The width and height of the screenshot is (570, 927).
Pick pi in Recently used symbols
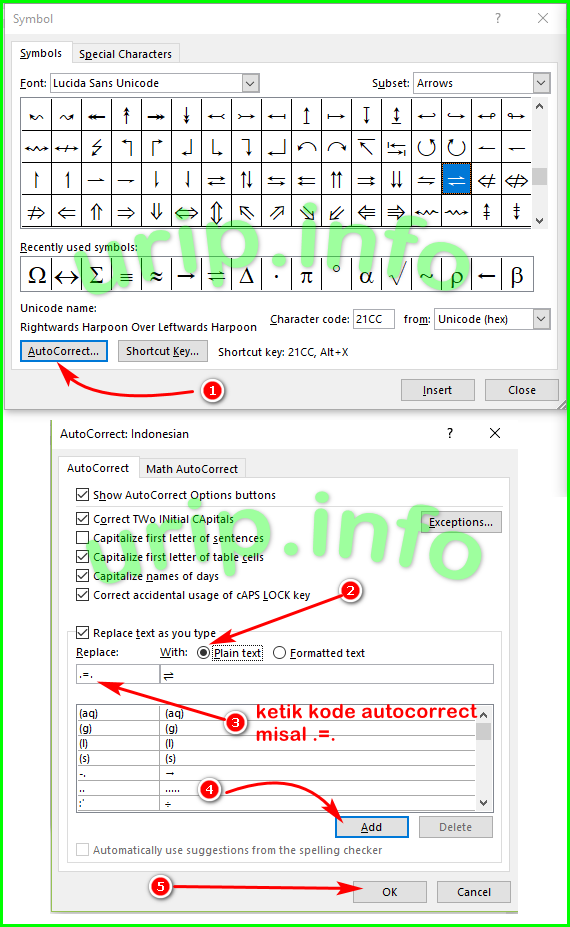(x=306, y=275)
